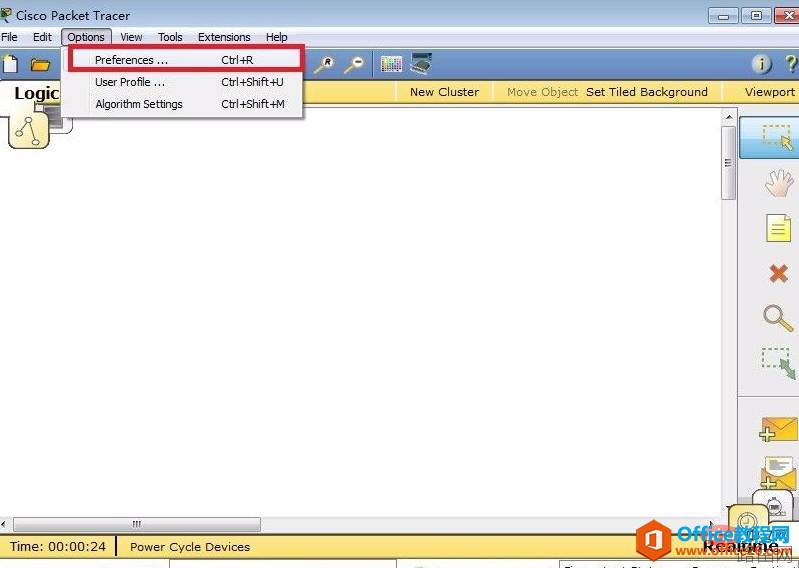Open the Help menu
The width and height of the screenshot is (799, 568).
277,37
